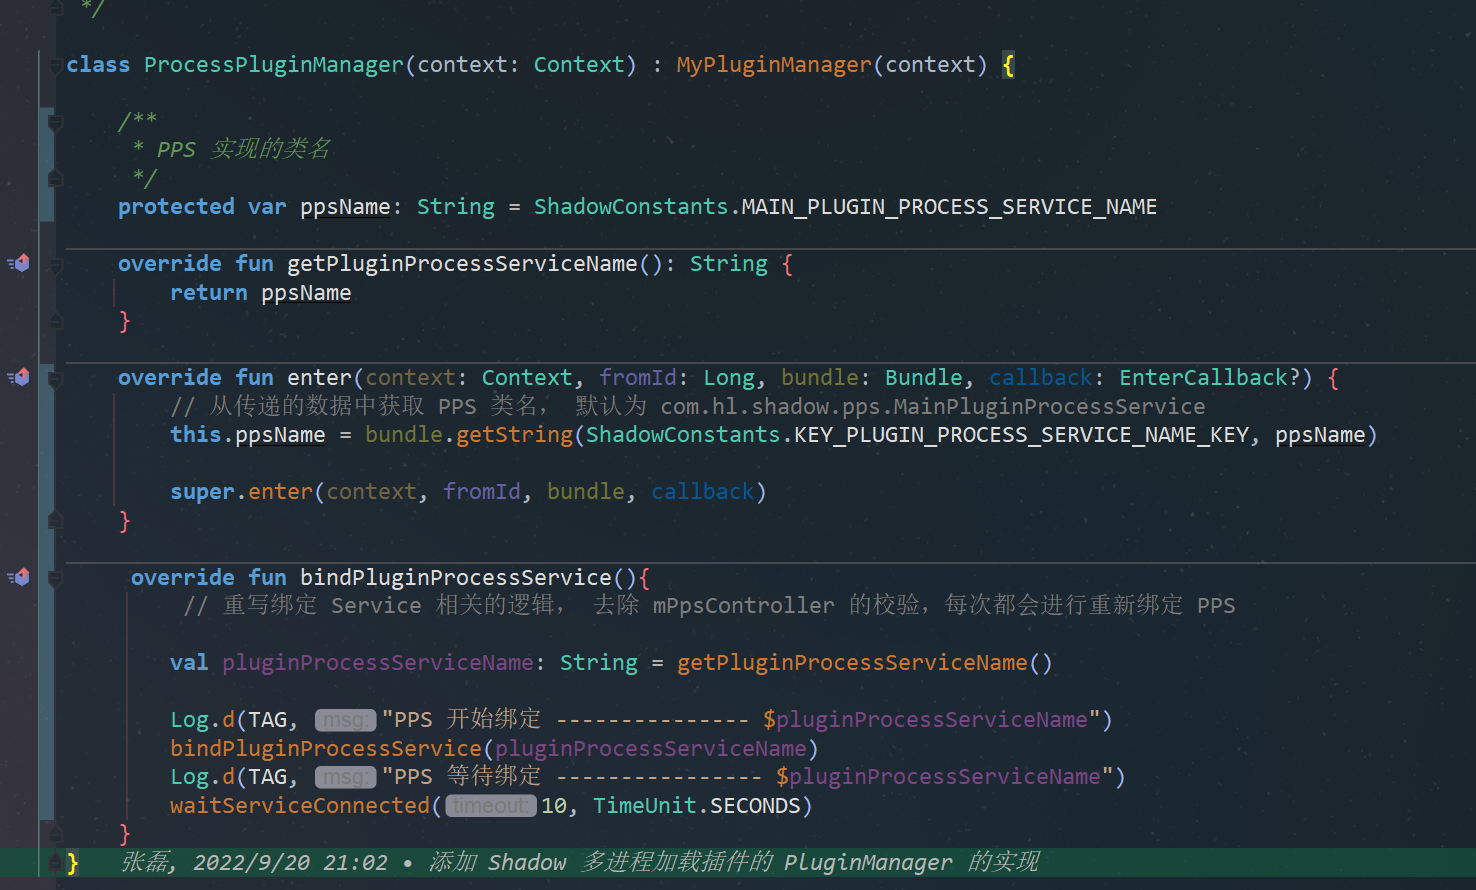Place cursor in the ppsName variable declaration
This screenshot has width=1476, height=890.
tap(344, 206)
